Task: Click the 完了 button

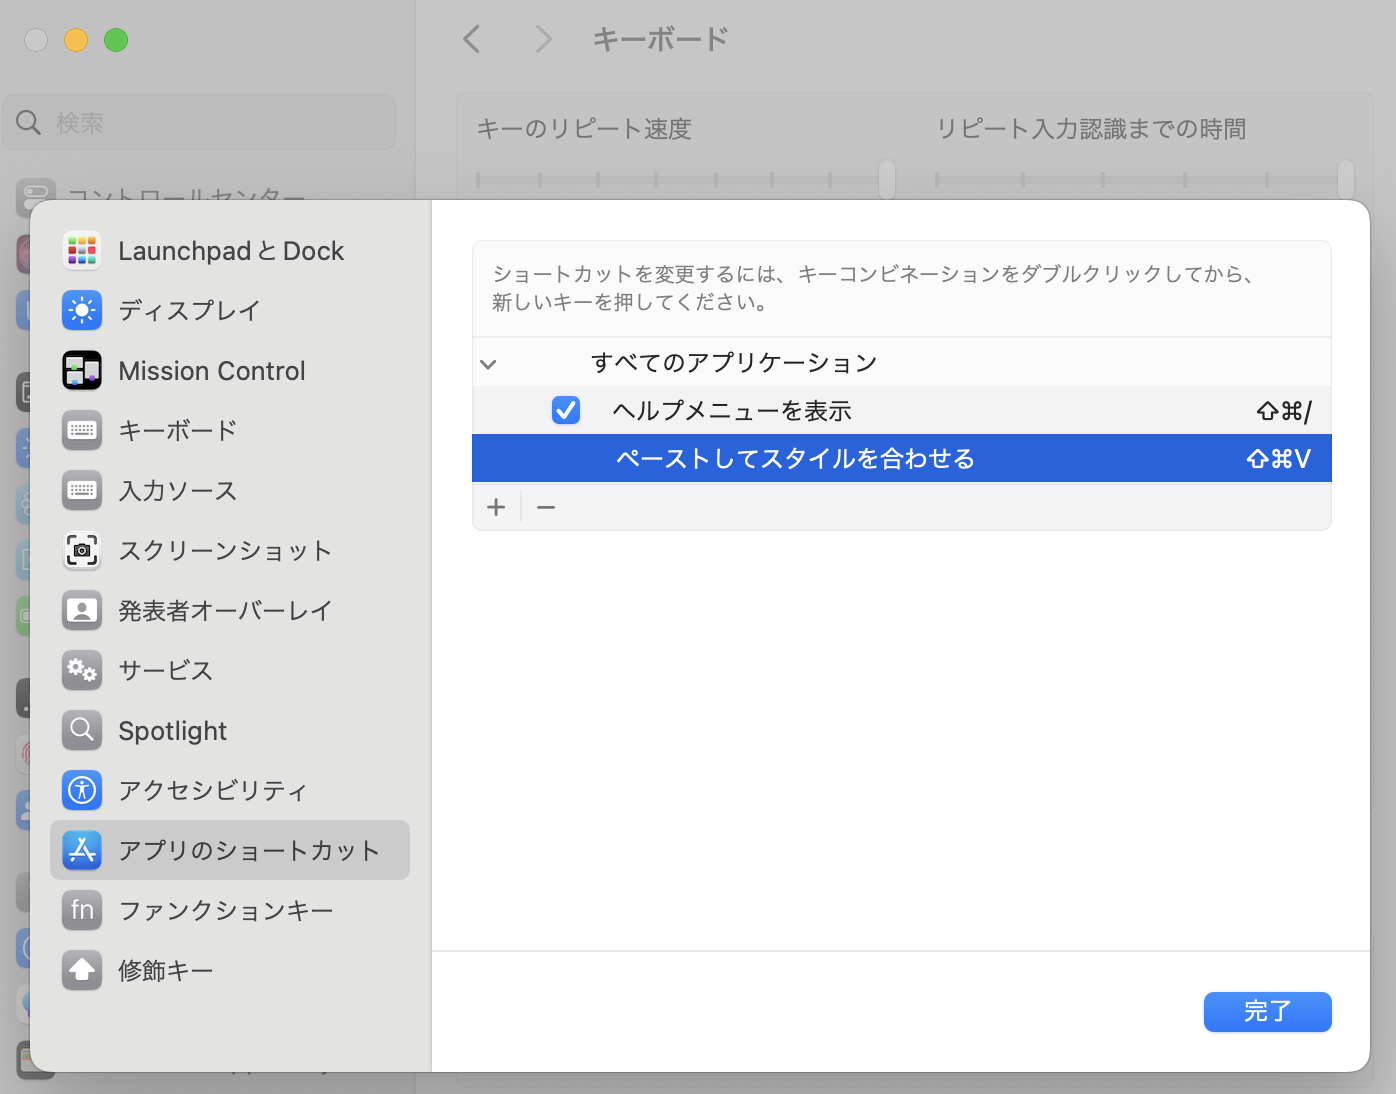Action: (1267, 1012)
